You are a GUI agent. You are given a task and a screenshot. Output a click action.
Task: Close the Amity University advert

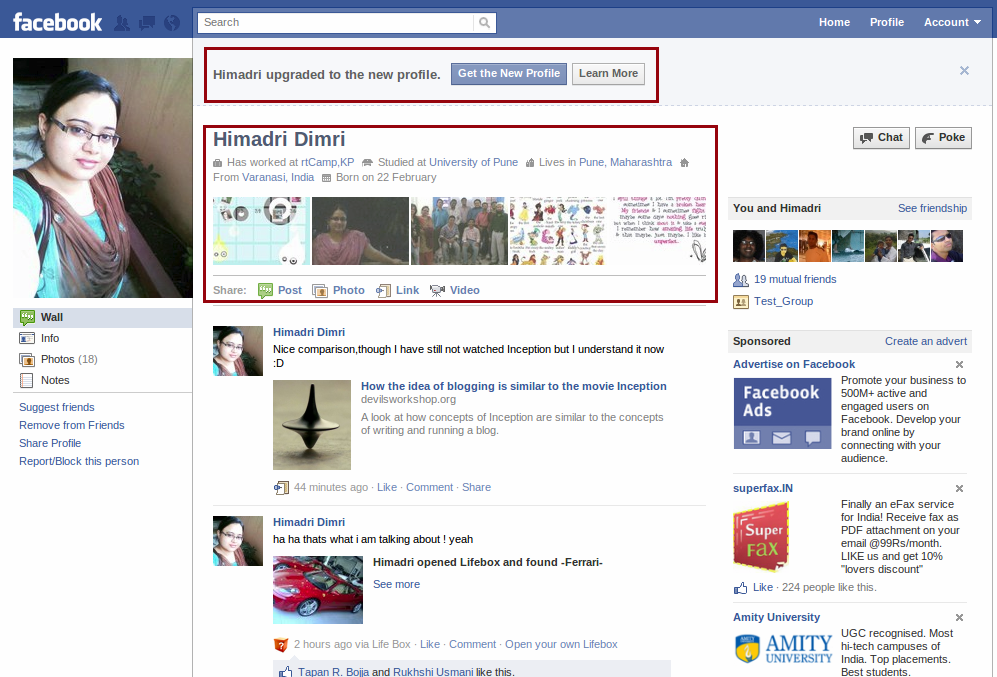(959, 617)
